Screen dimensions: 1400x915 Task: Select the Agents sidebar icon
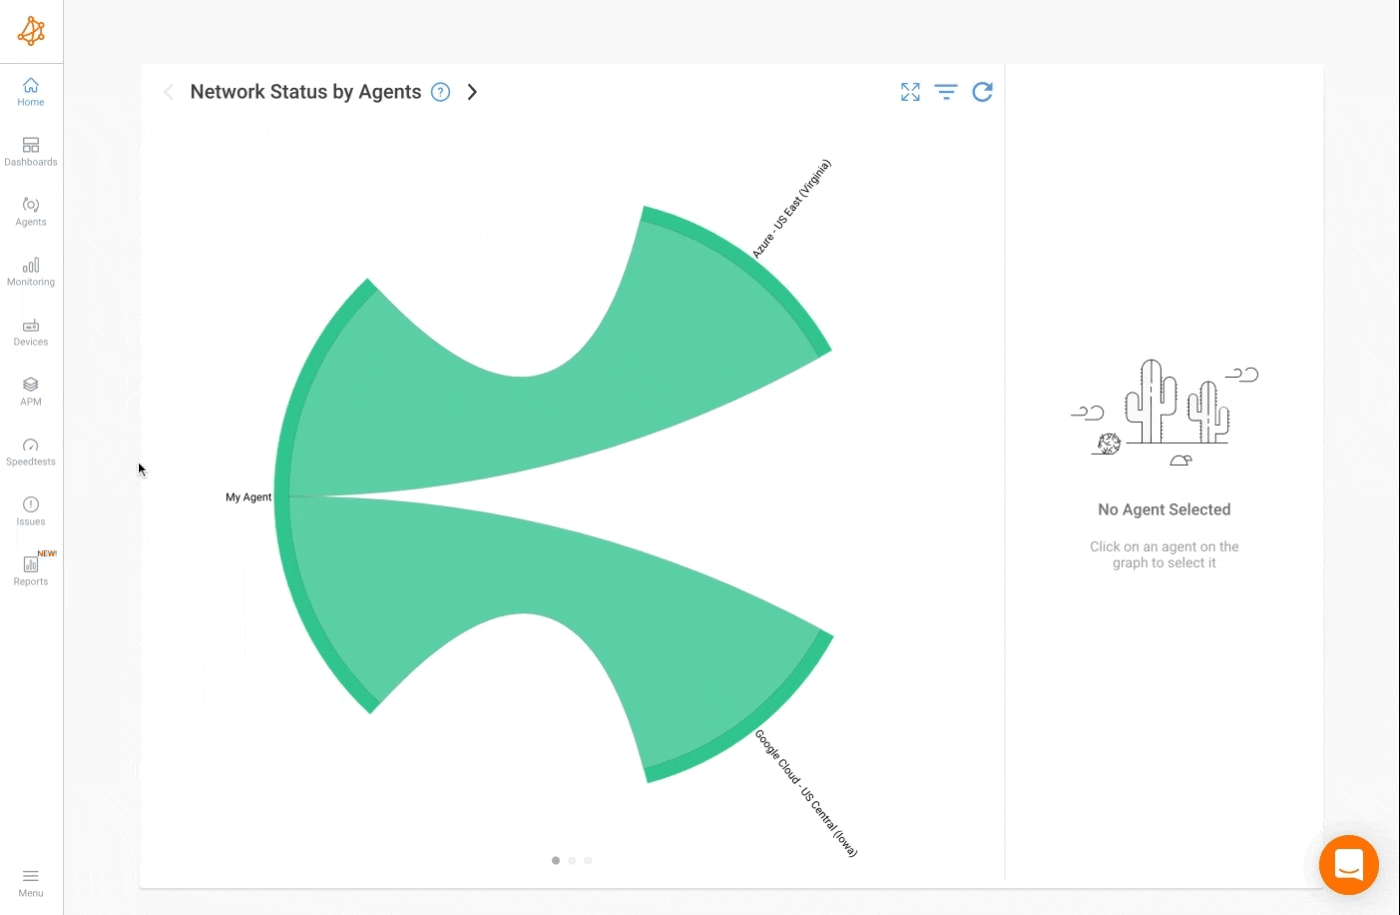coord(30,210)
